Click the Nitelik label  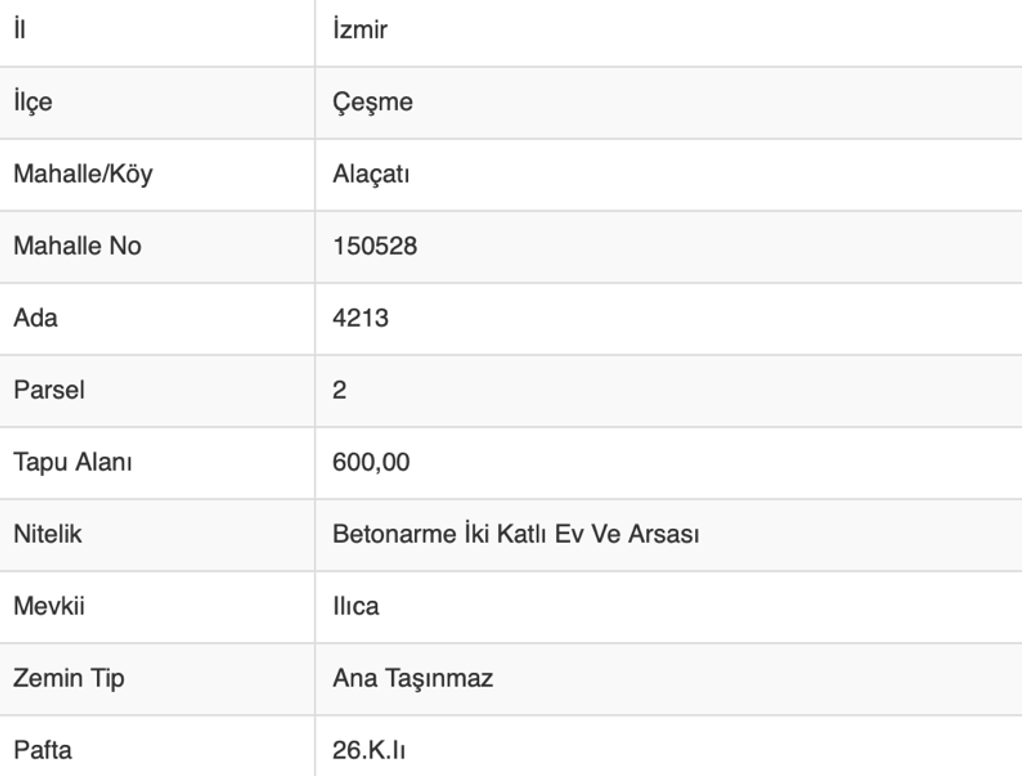pyautogui.click(x=47, y=534)
